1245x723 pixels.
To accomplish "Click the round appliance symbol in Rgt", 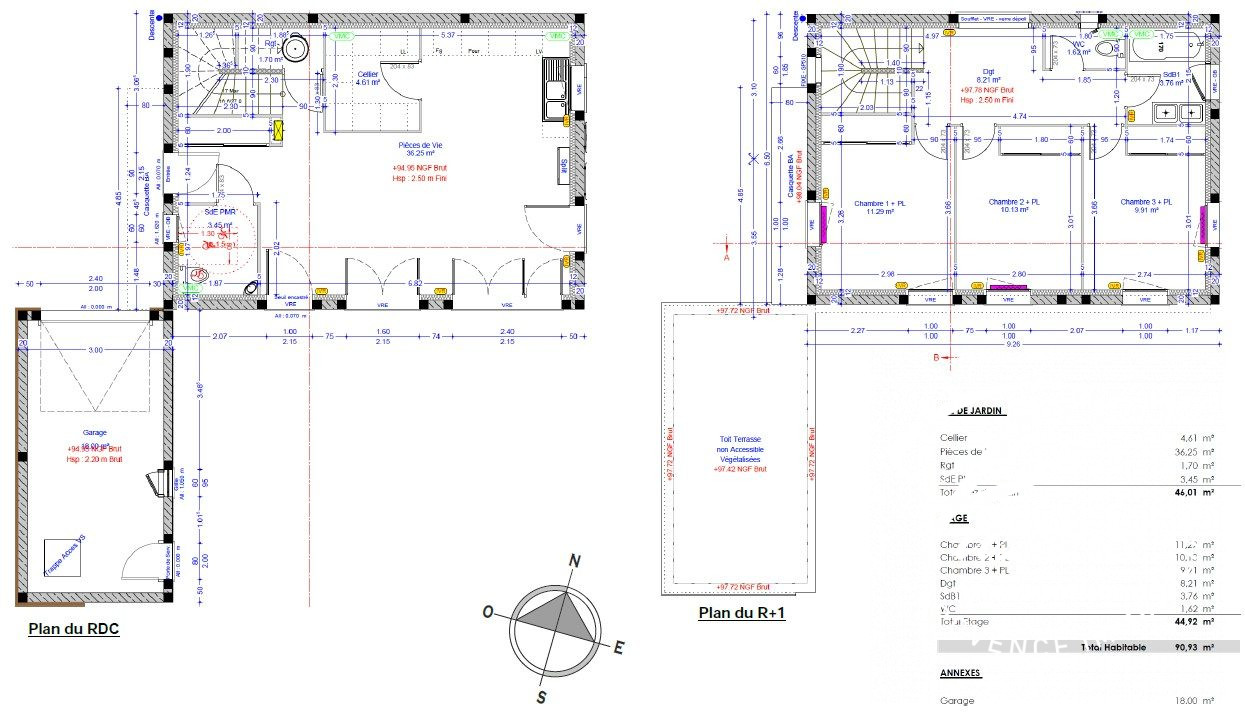I will coord(296,46).
